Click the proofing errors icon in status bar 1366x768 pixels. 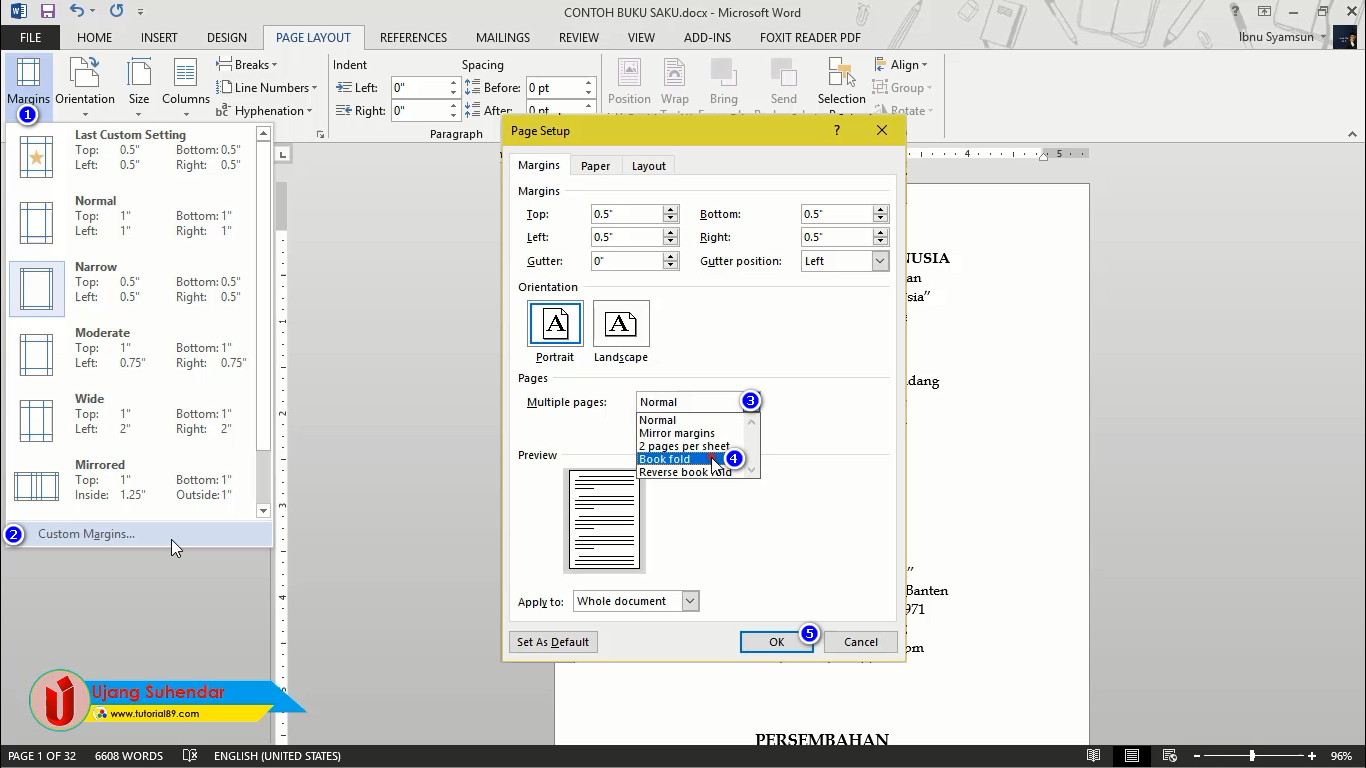pyautogui.click(x=190, y=756)
